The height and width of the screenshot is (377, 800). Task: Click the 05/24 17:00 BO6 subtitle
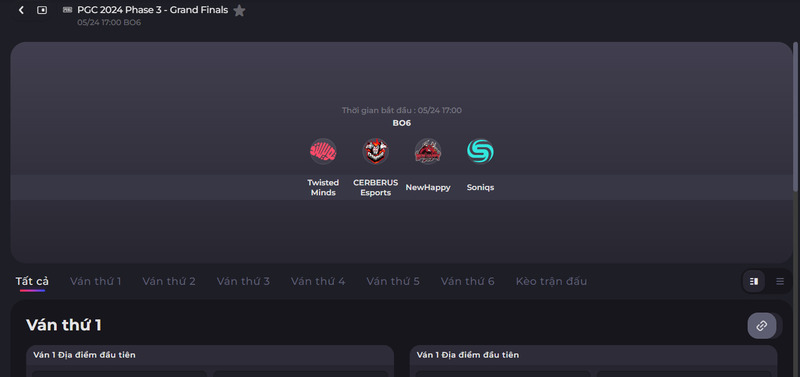pyautogui.click(x=109, y=22)
